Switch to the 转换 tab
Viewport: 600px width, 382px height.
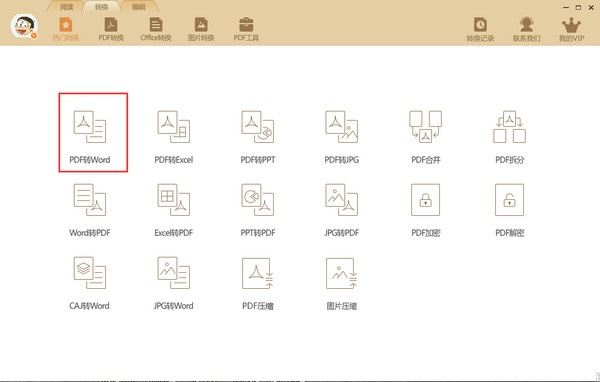[x=101, y=7]
